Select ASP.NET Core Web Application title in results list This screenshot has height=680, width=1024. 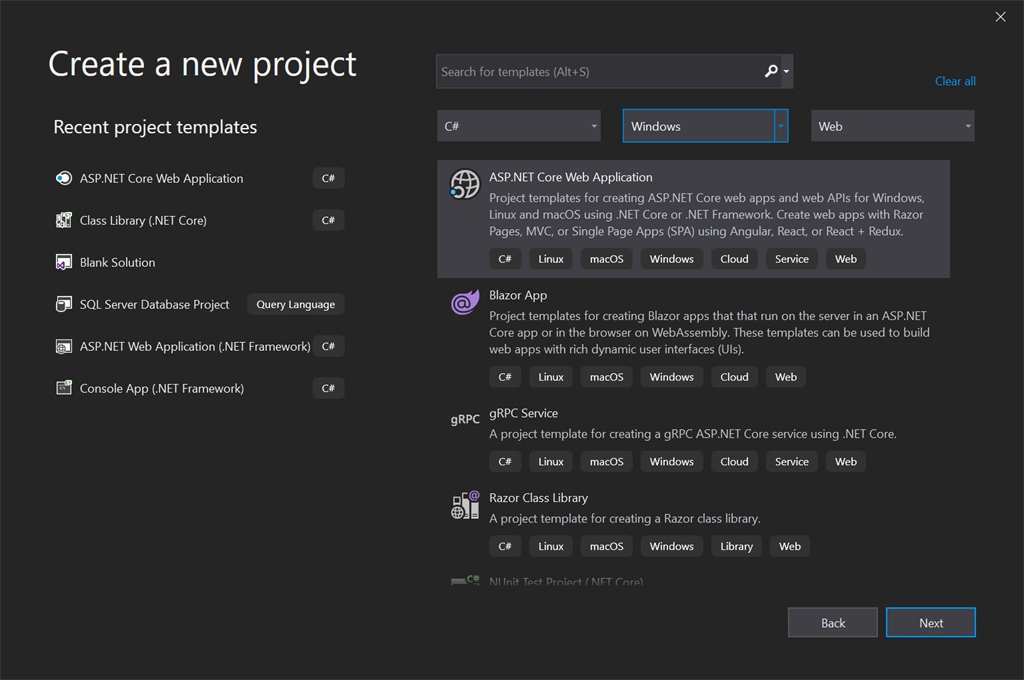571,177
